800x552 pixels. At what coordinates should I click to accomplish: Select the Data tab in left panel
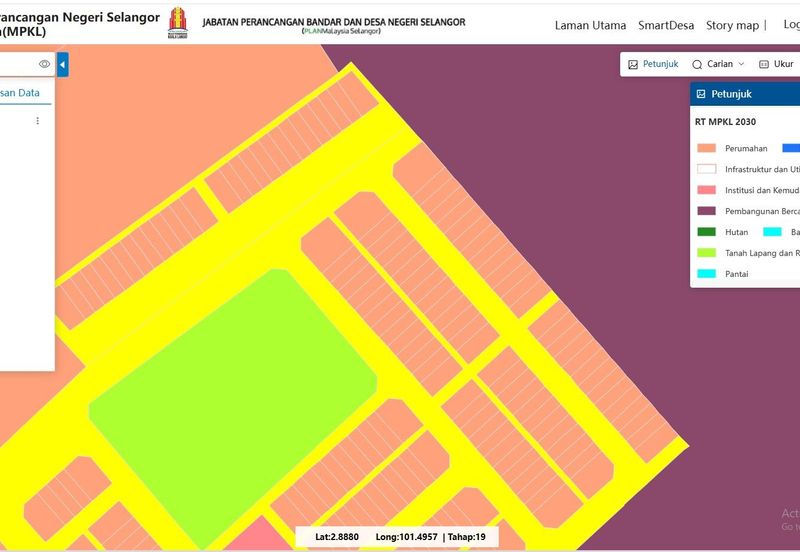tap(20, 93)
